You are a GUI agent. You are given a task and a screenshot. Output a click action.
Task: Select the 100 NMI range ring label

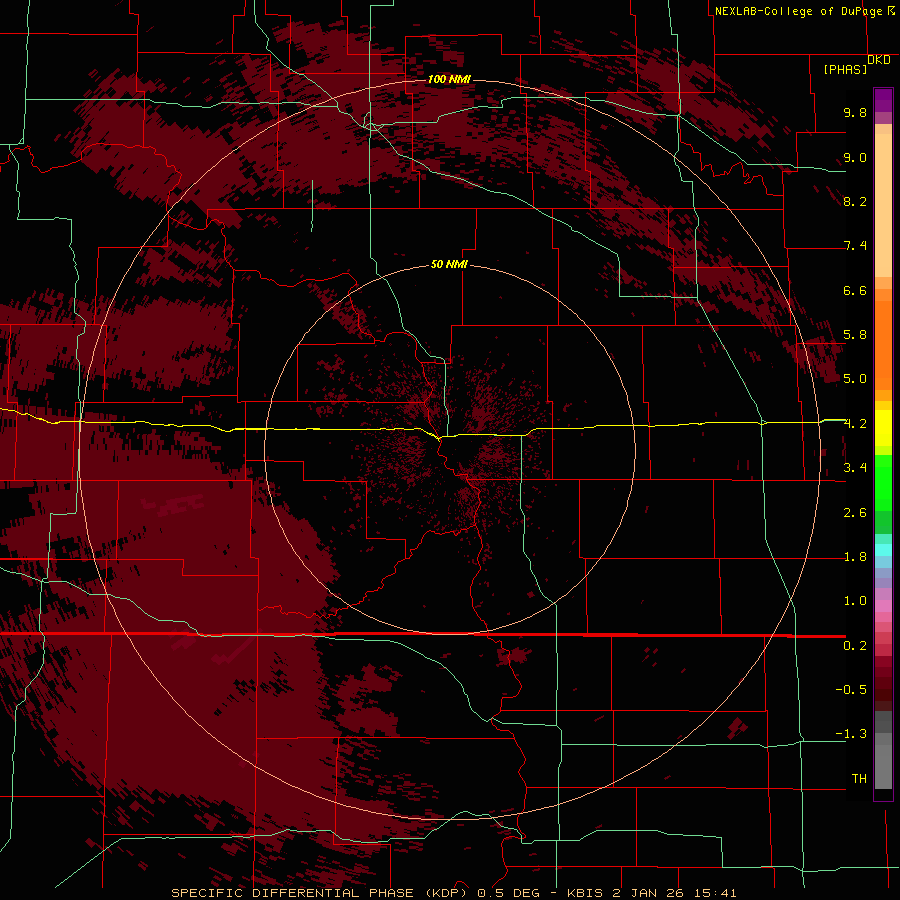449,79
